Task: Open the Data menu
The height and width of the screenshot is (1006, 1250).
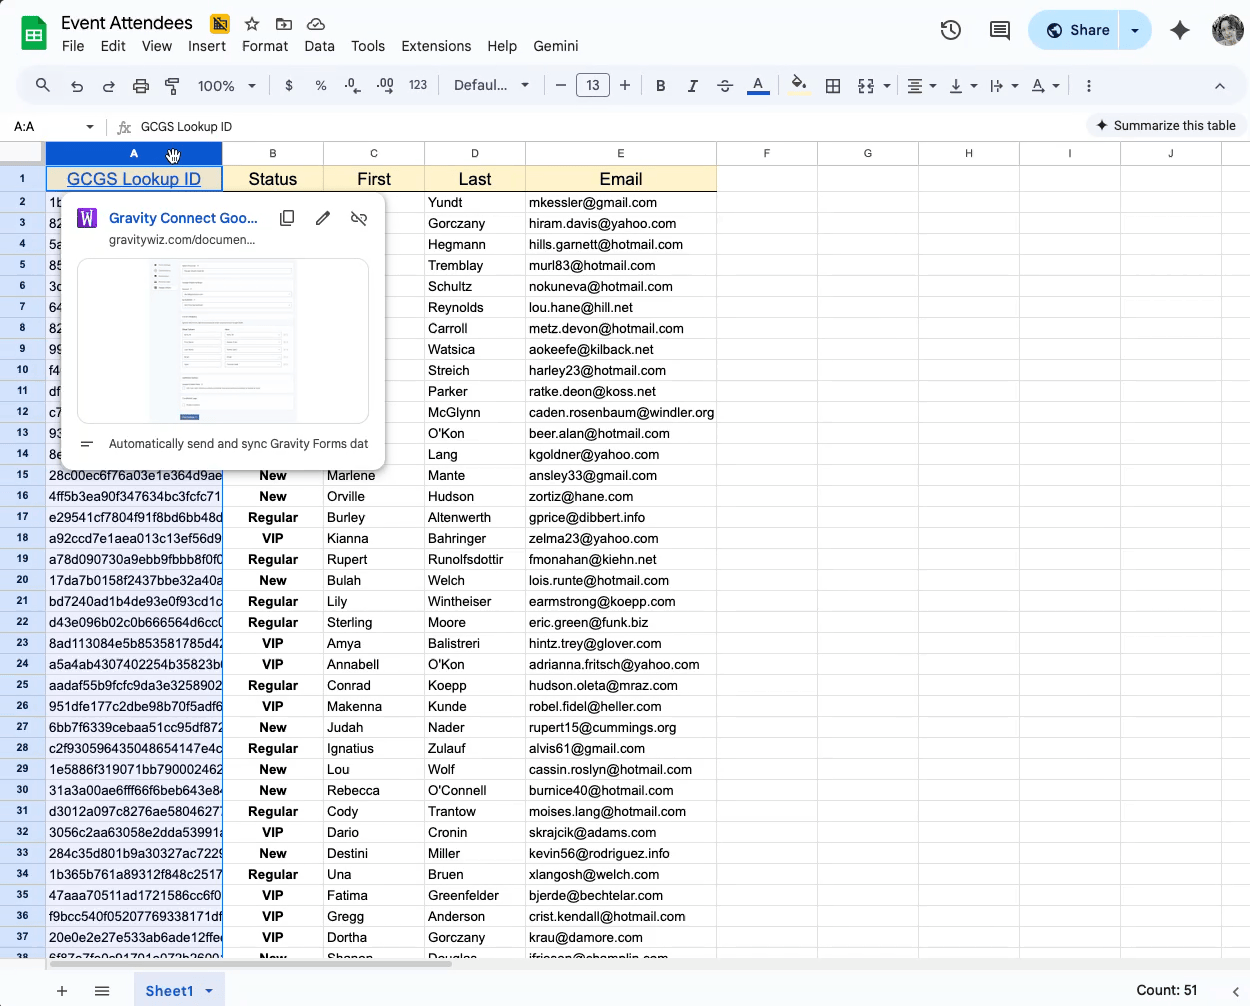Action: tap(319, 46)
